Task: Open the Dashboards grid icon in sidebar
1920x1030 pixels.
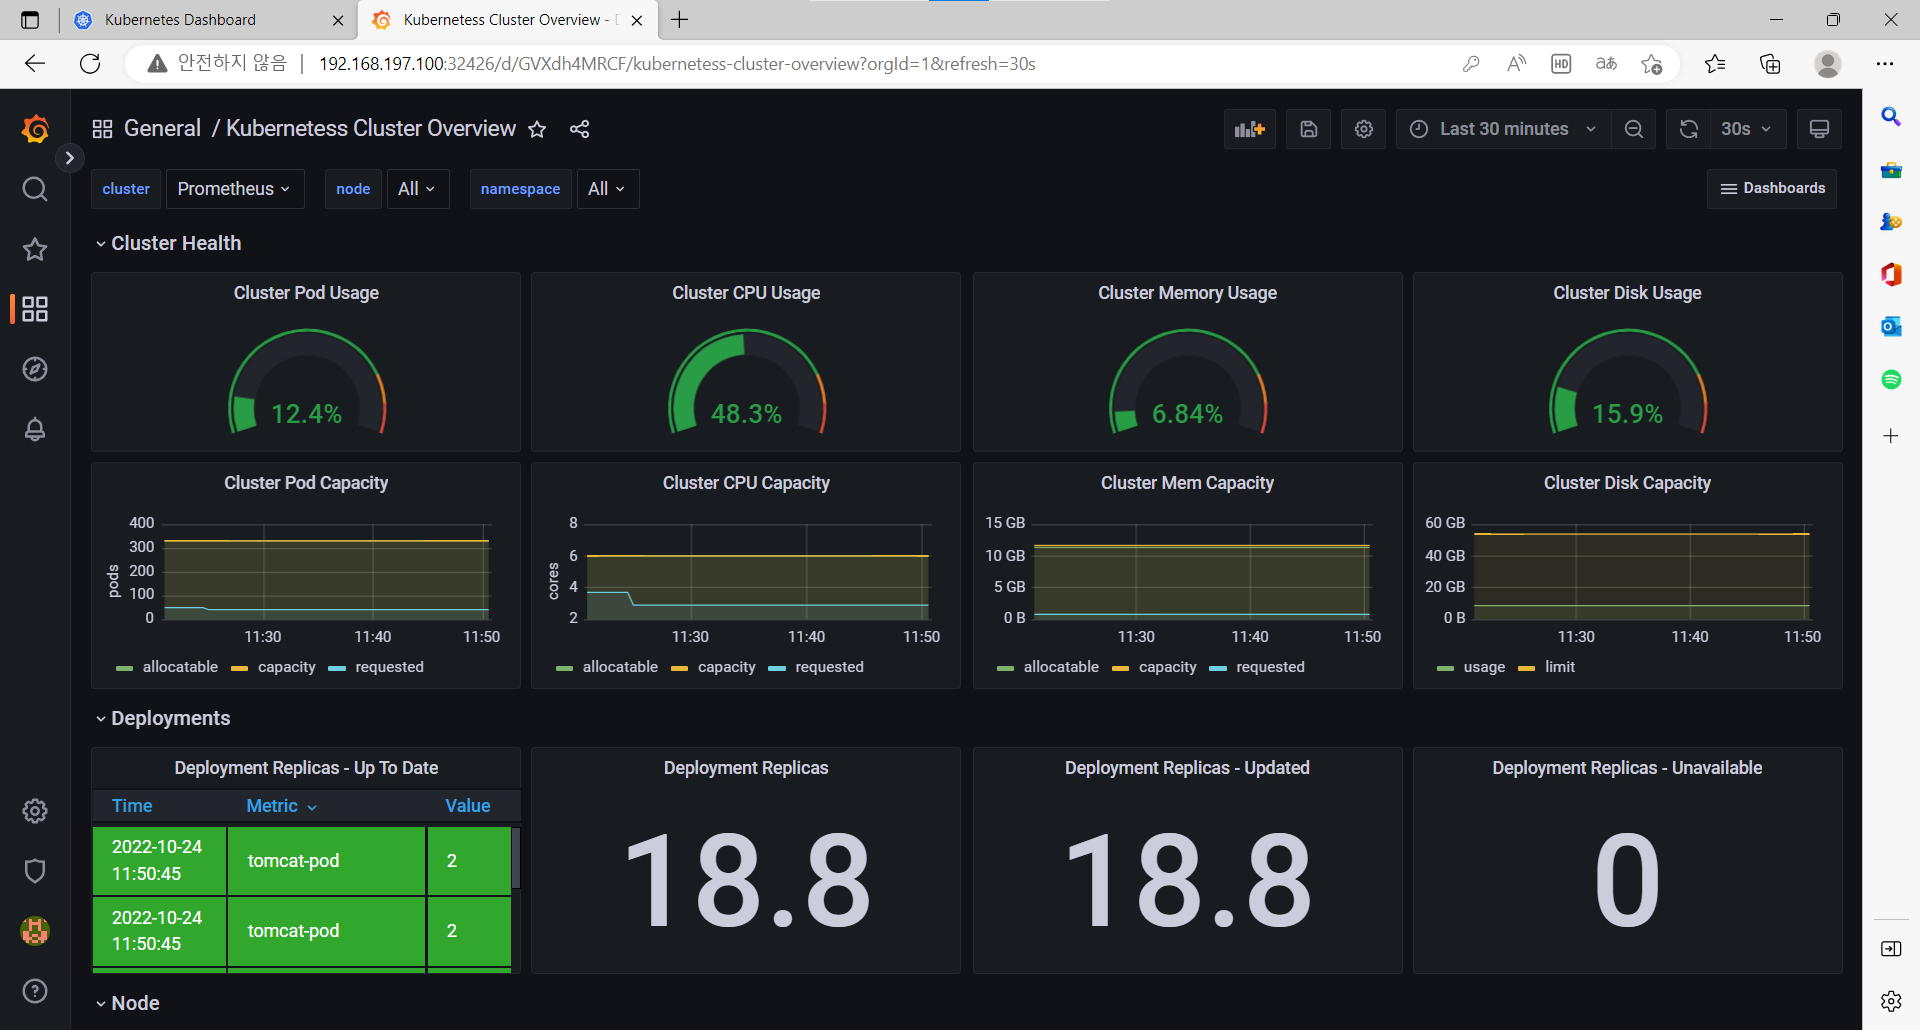Action: point(35,309)
